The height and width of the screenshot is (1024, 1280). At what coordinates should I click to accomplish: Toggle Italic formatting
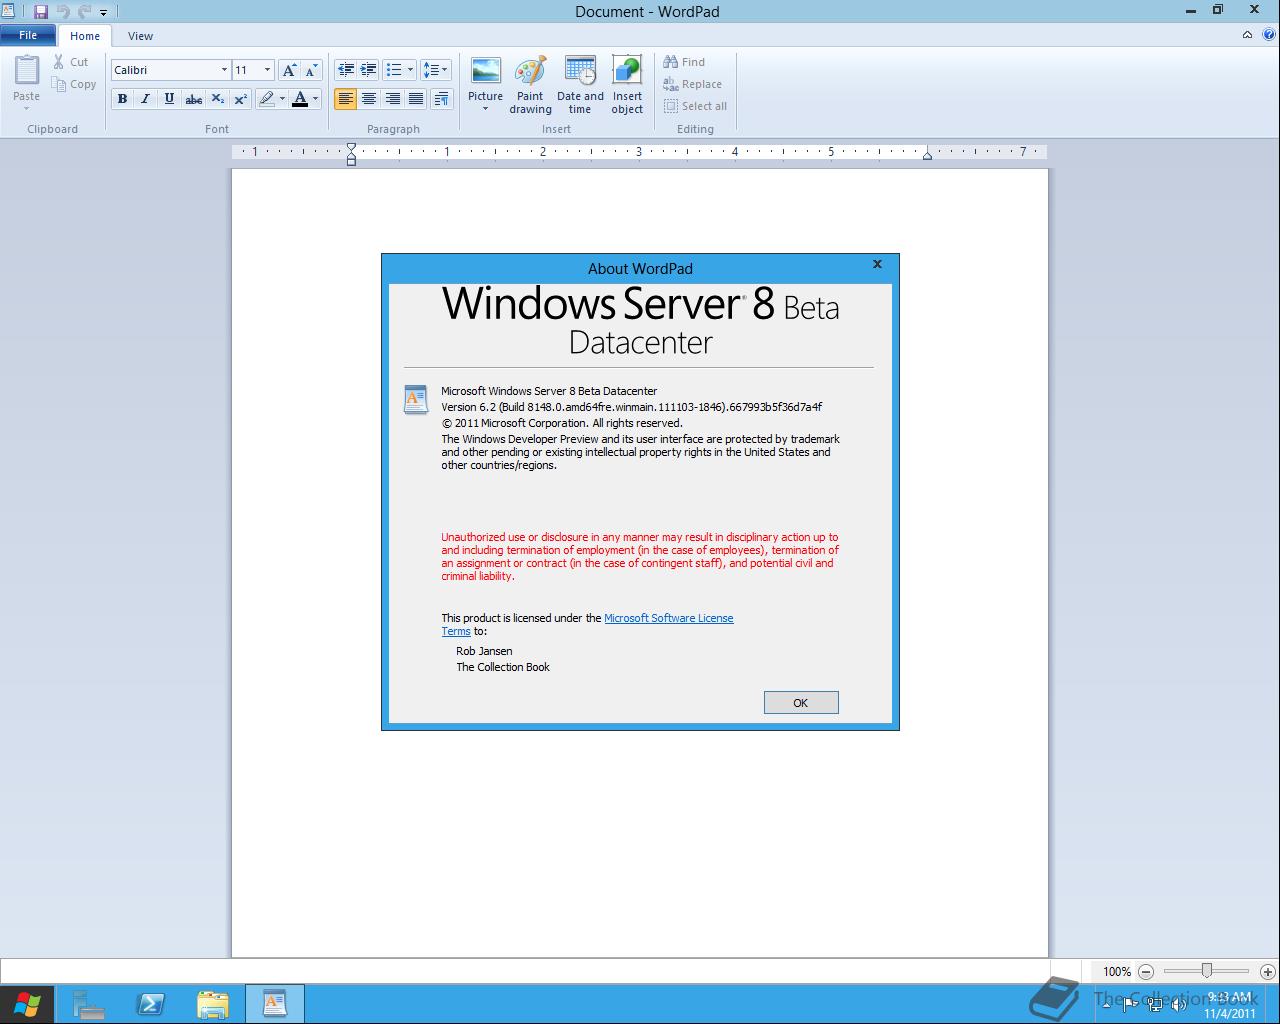pyautogui.click(x=145, y=99)
